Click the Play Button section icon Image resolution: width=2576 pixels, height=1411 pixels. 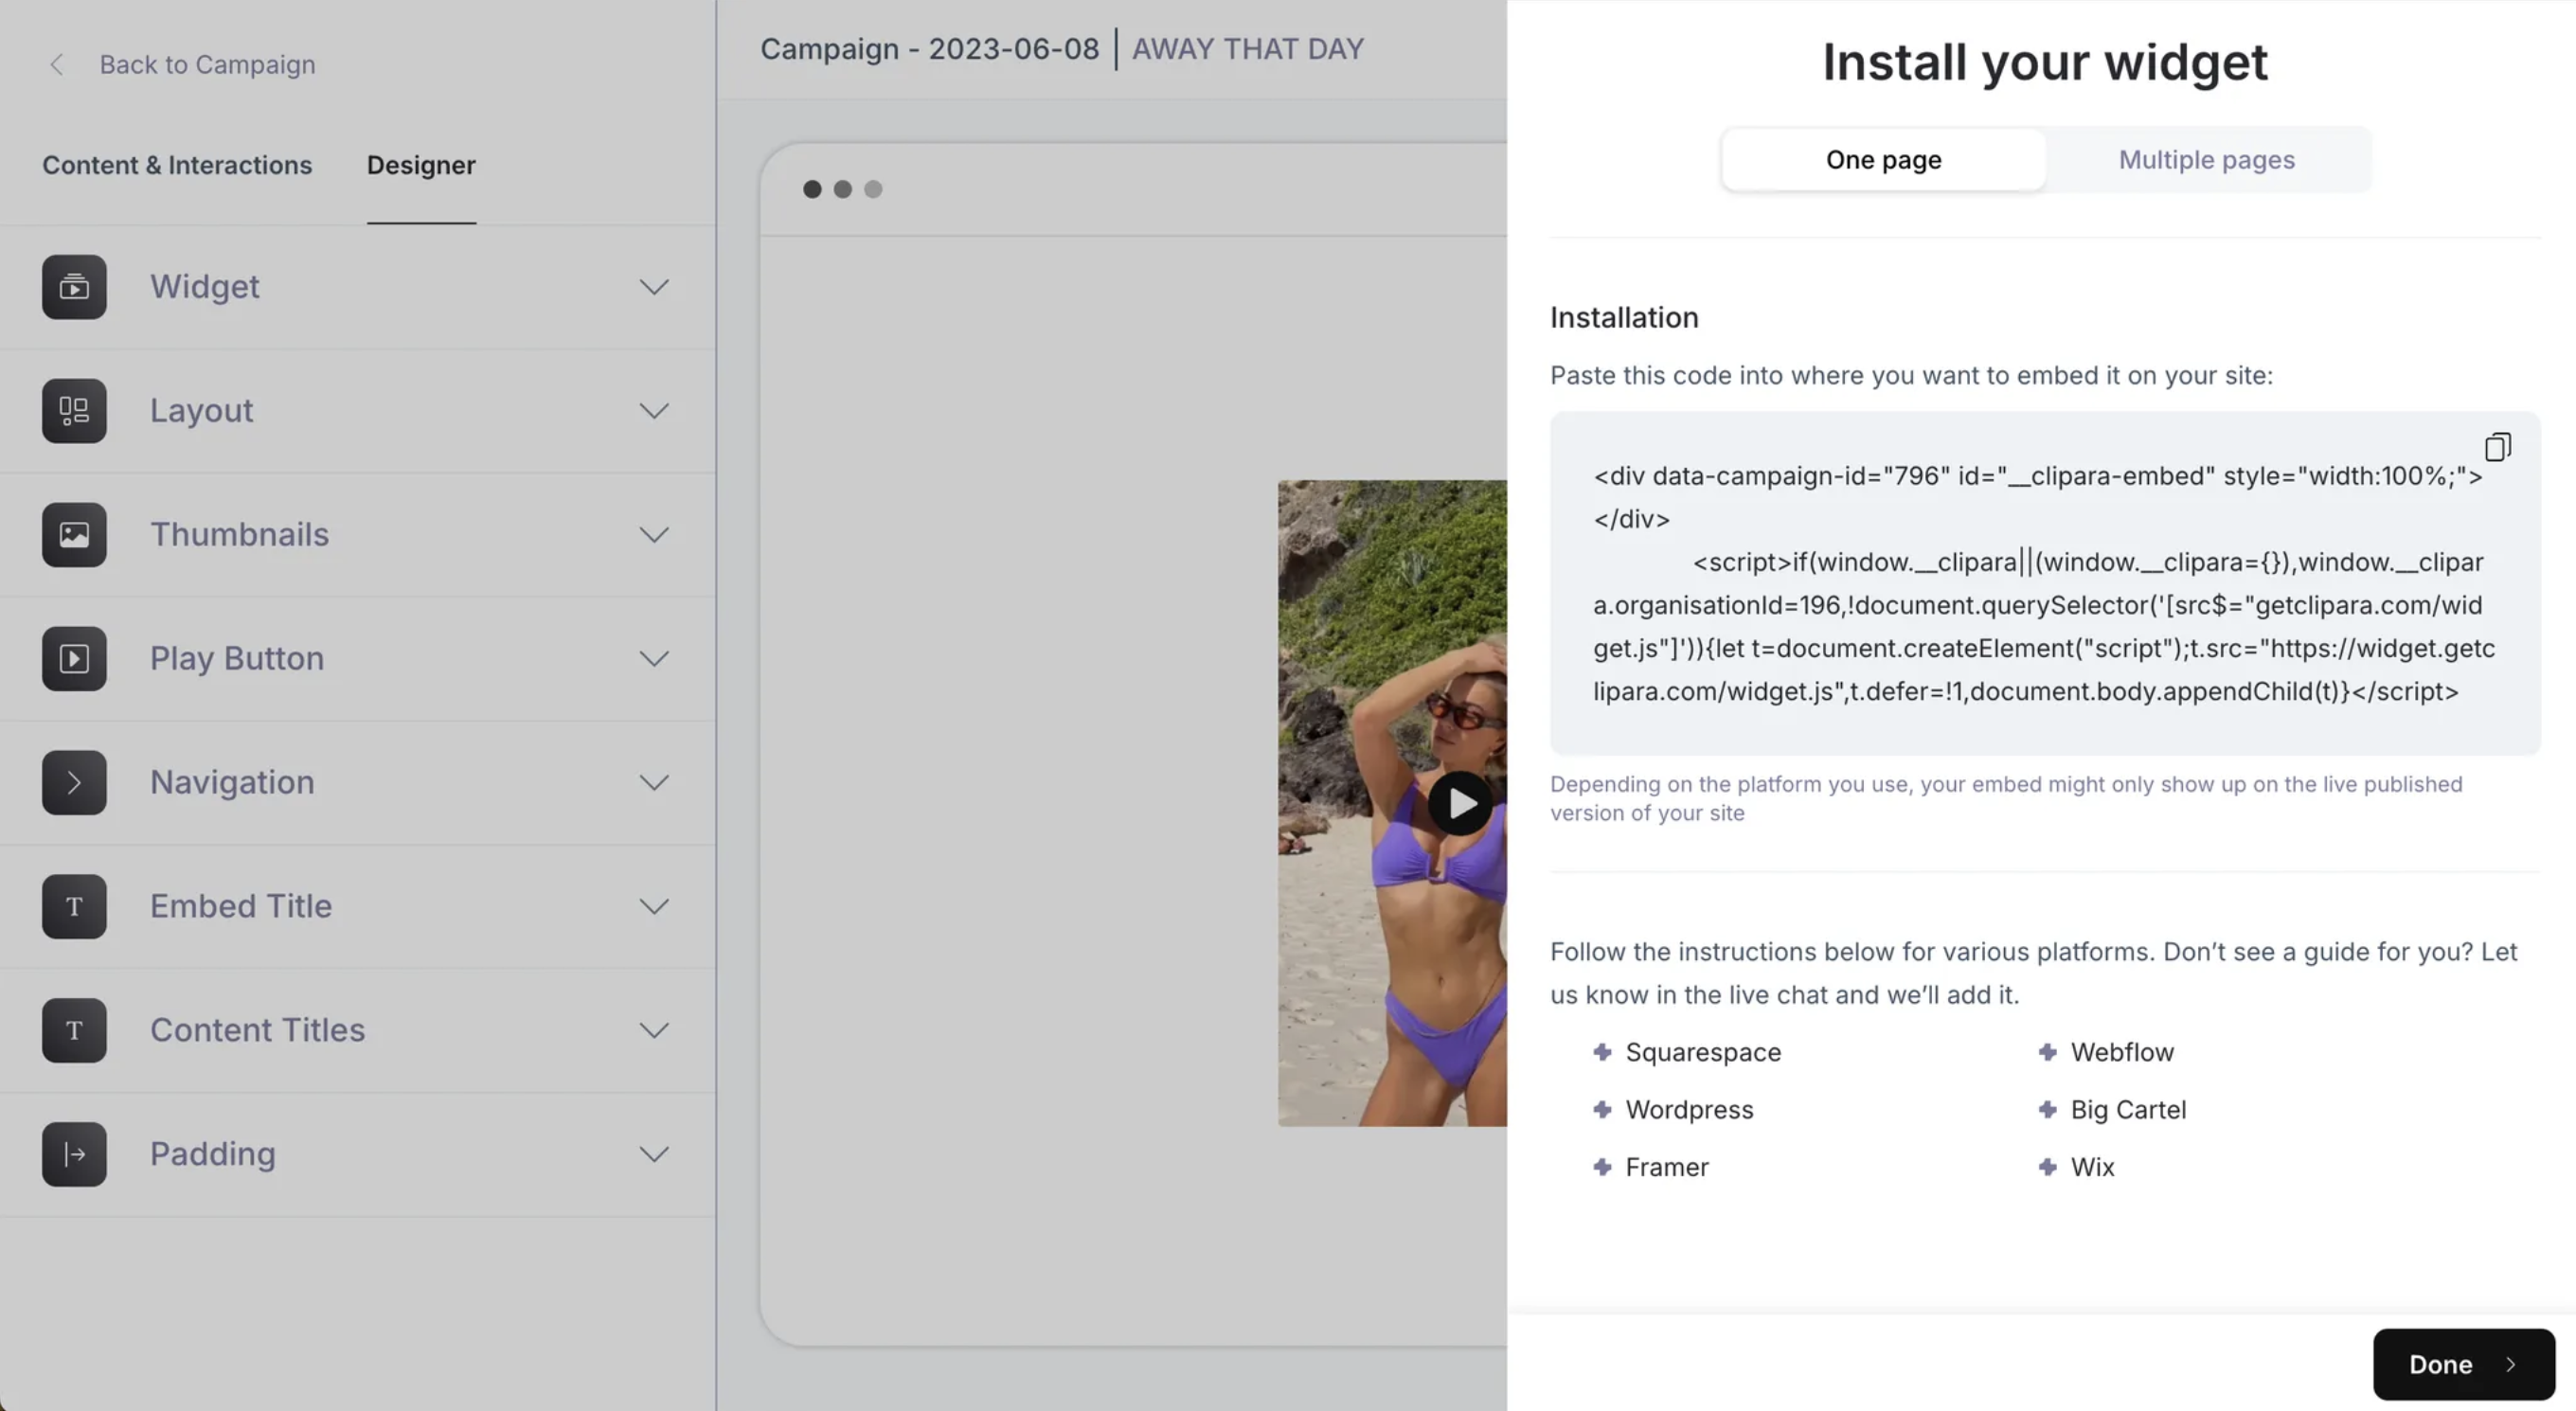point(74,659)
